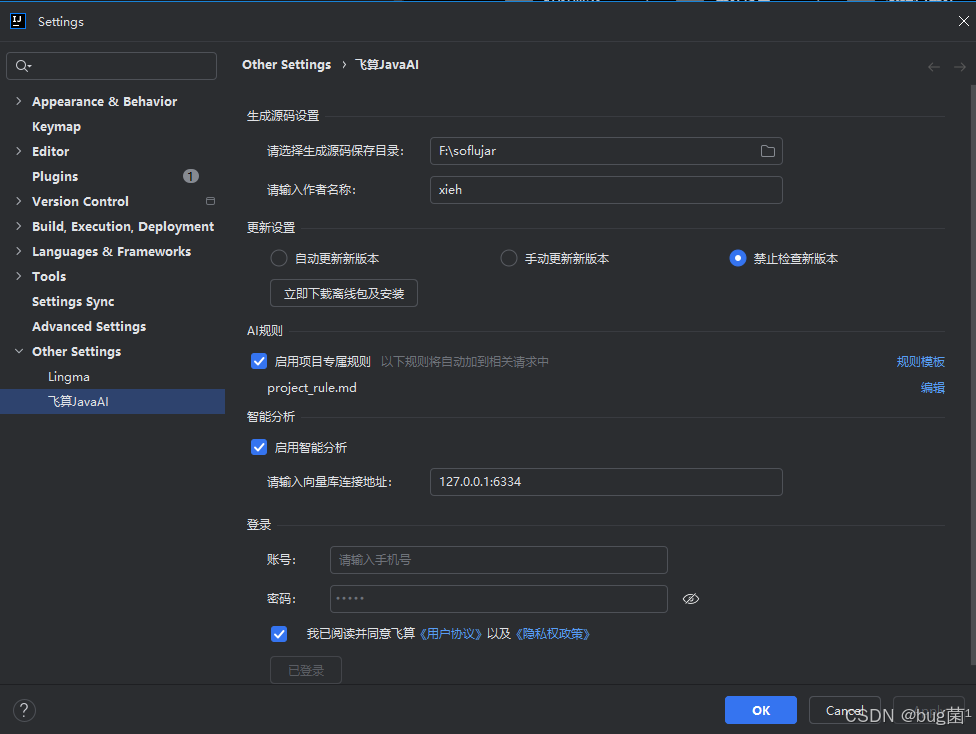Expand Languages & Frameworks chevron
This screenshot has height=734, width=976.
point(19,251)
